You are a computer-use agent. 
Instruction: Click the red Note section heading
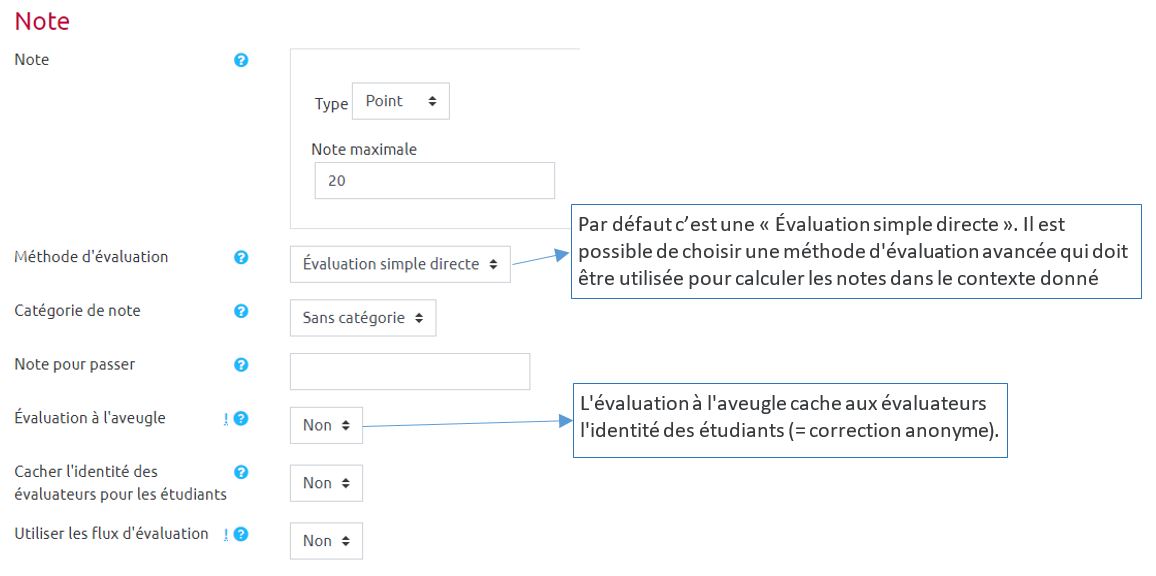click(x=42, y=21)
